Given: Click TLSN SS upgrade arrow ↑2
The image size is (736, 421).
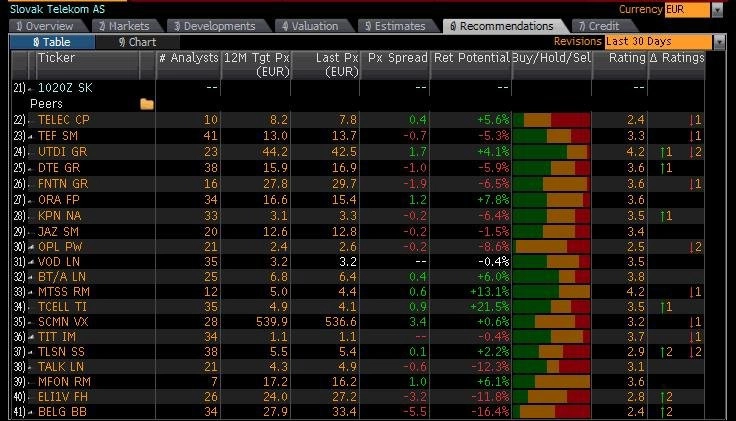Looking at the screenshot, I should tap(666, 352).
